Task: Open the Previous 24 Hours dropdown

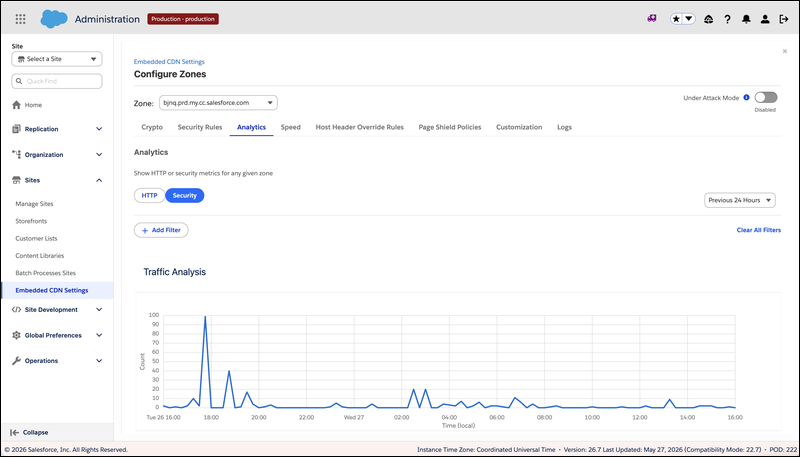Action: 740,200
